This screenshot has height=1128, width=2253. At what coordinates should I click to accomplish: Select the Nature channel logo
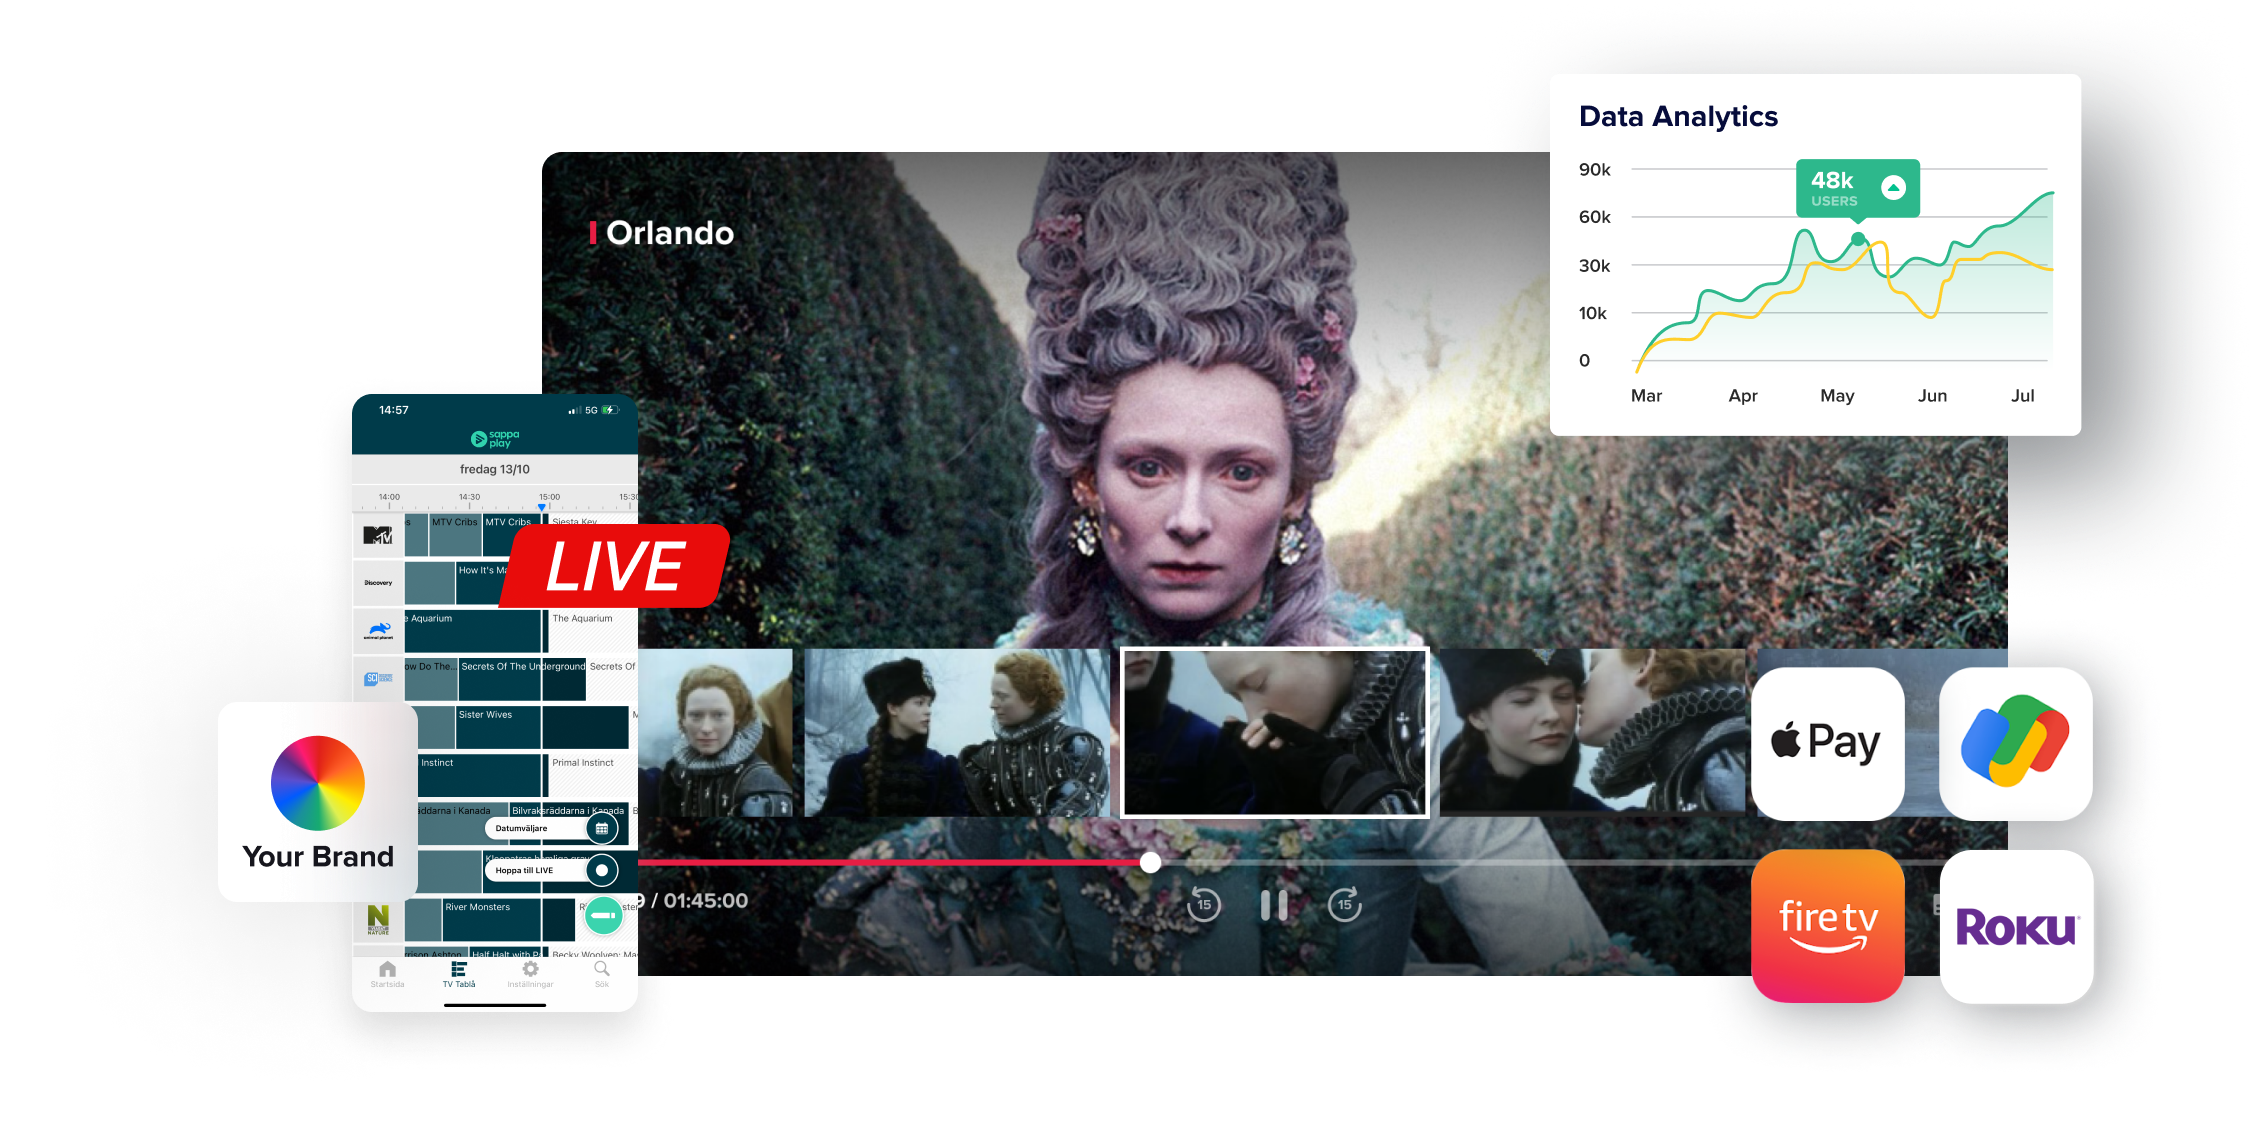pyautogui.click(x=378, y=920)
